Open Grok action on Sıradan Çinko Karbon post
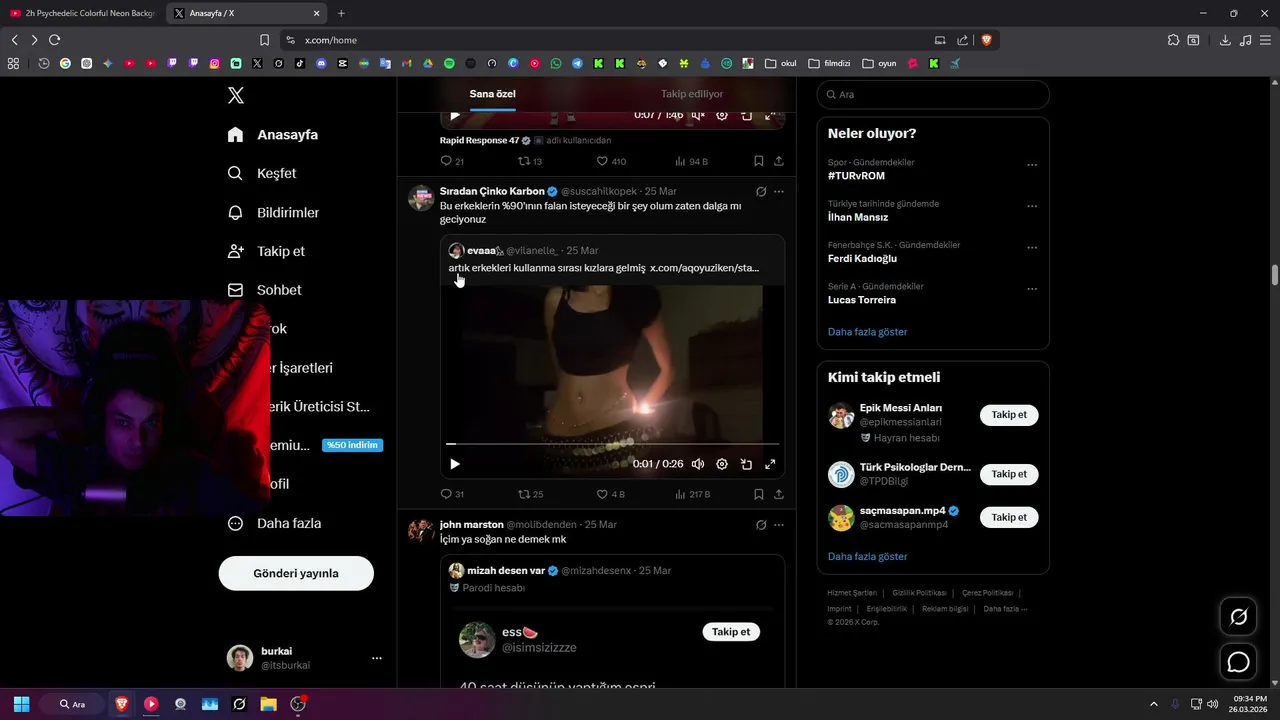This screenshot has height=720, width=1280. (x=761, y=191)
